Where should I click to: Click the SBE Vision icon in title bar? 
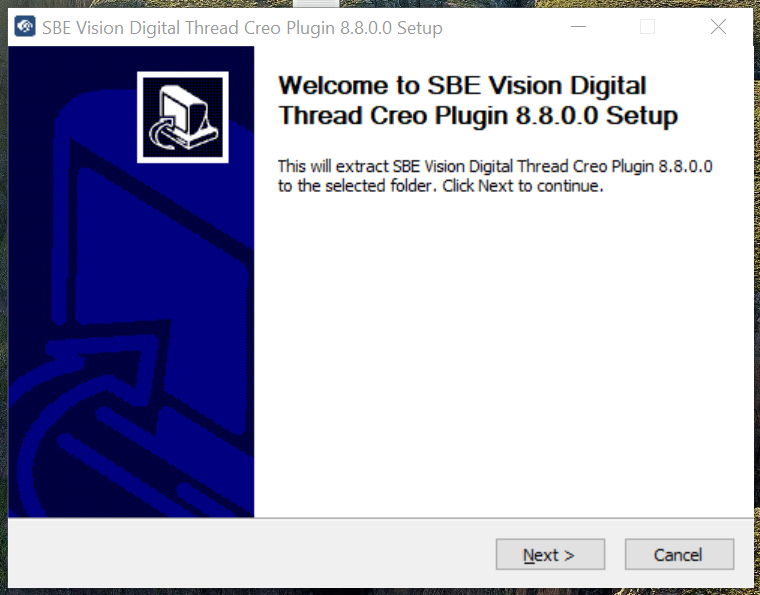(x=25, y=27)
